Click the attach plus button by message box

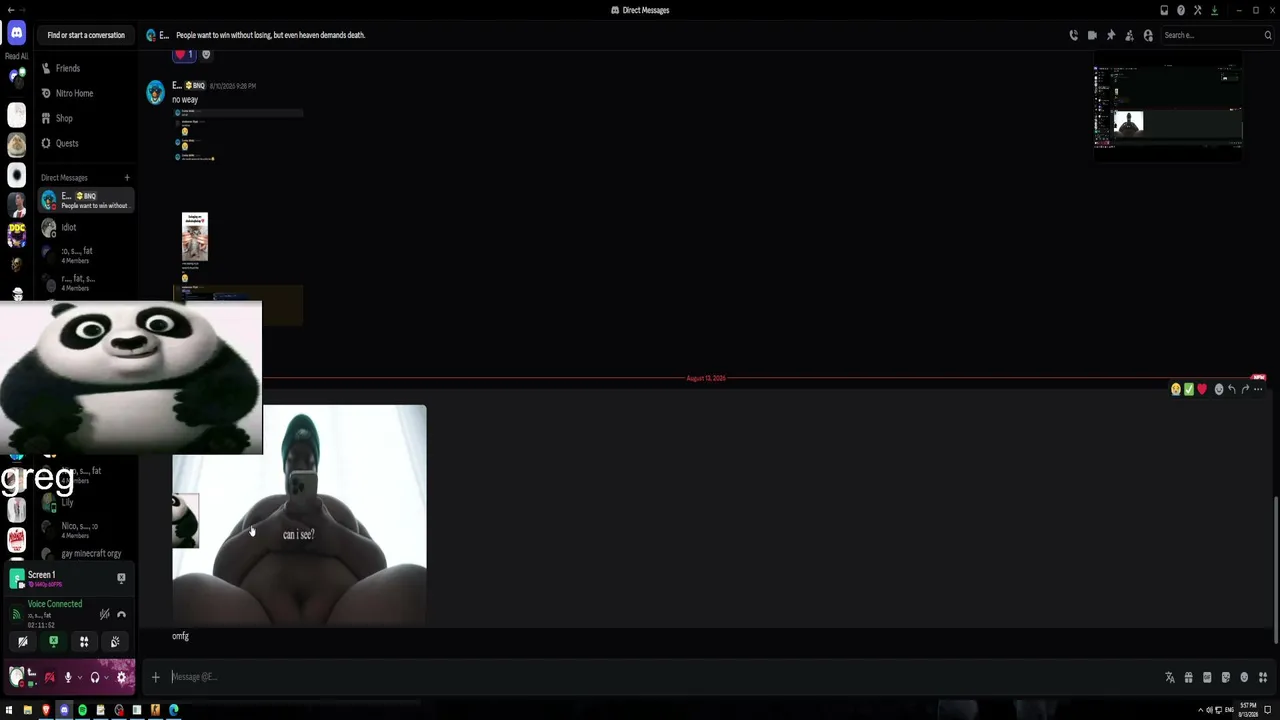pos(156,677)
